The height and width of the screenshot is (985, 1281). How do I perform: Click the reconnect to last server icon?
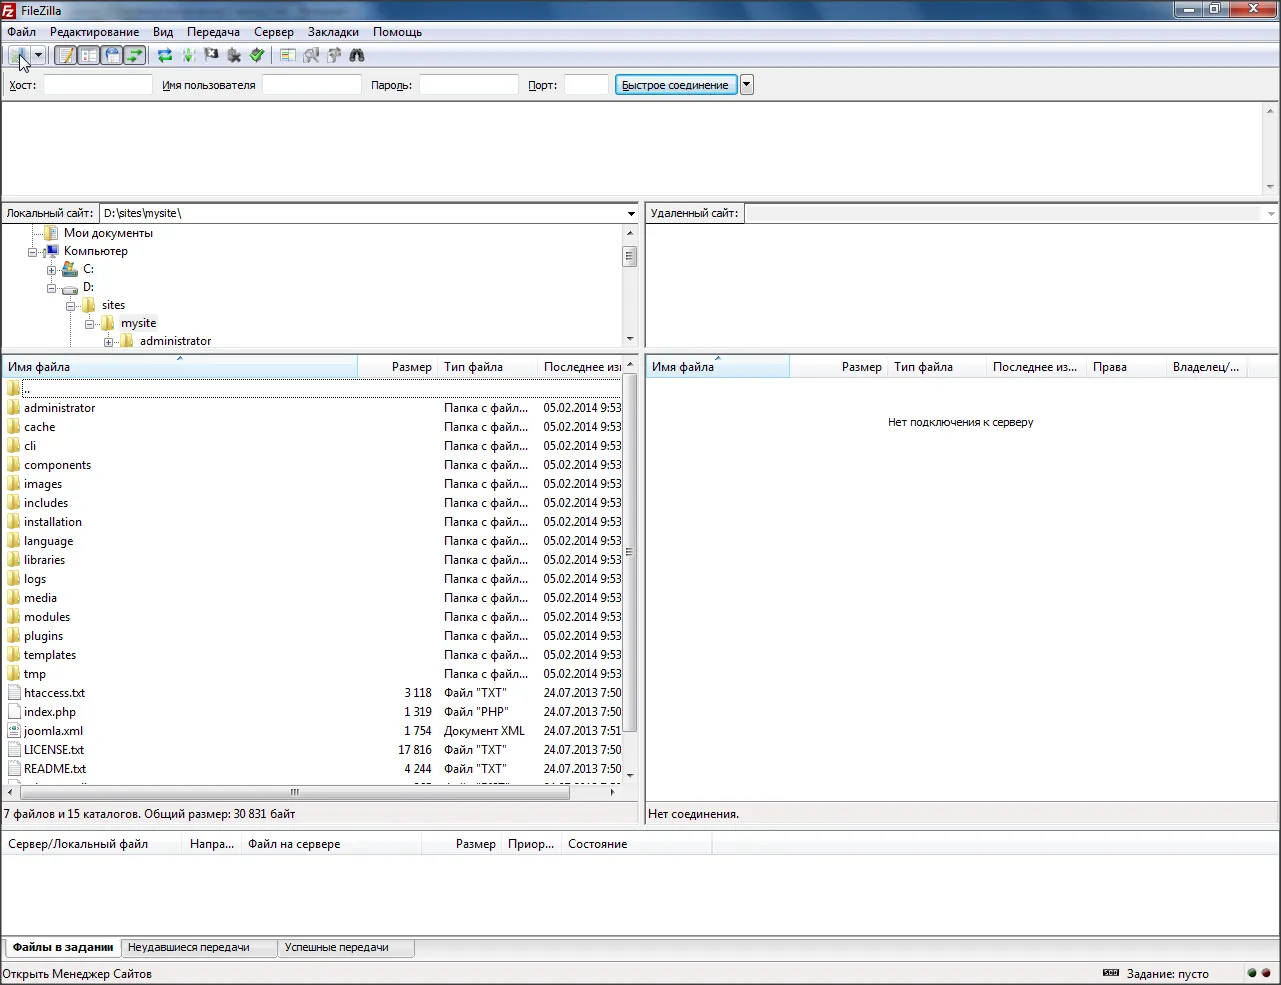coord(257,56)
